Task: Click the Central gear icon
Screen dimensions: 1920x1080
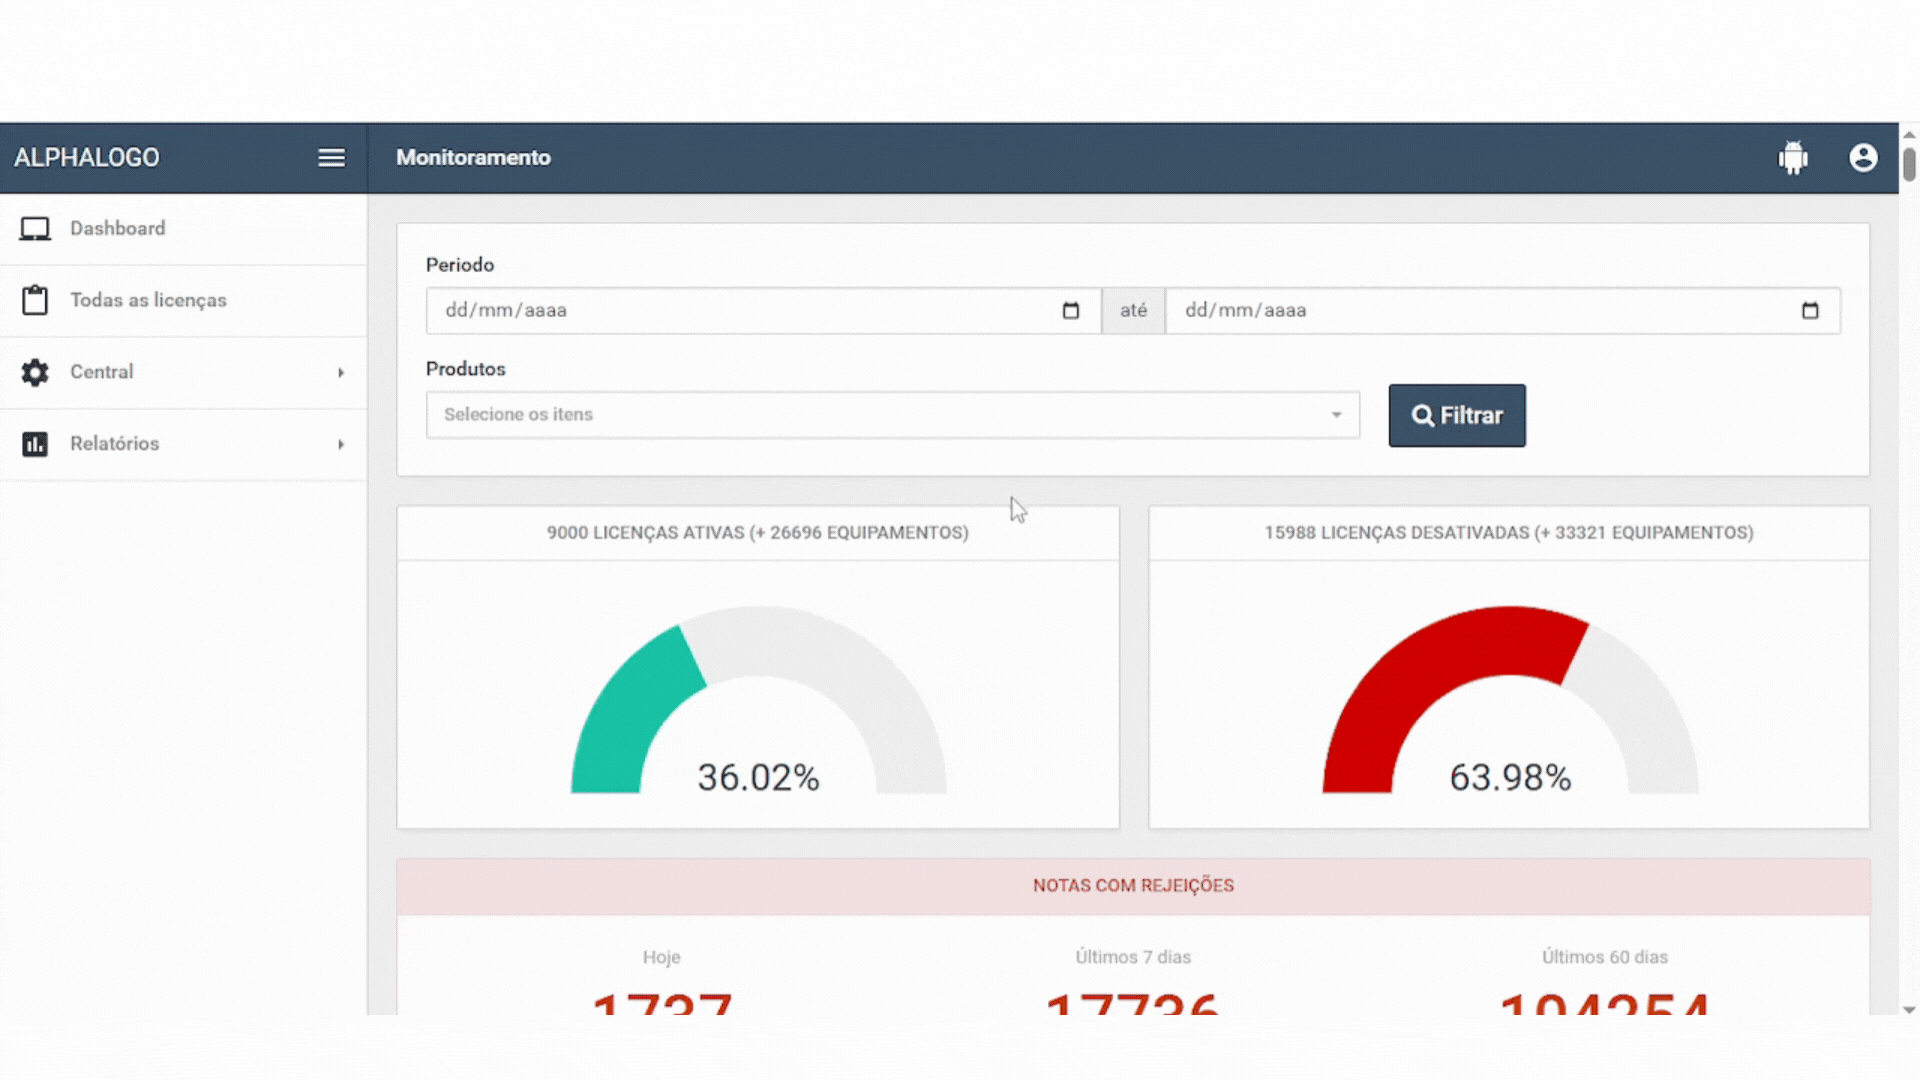Action: click(x=35, y=372)
